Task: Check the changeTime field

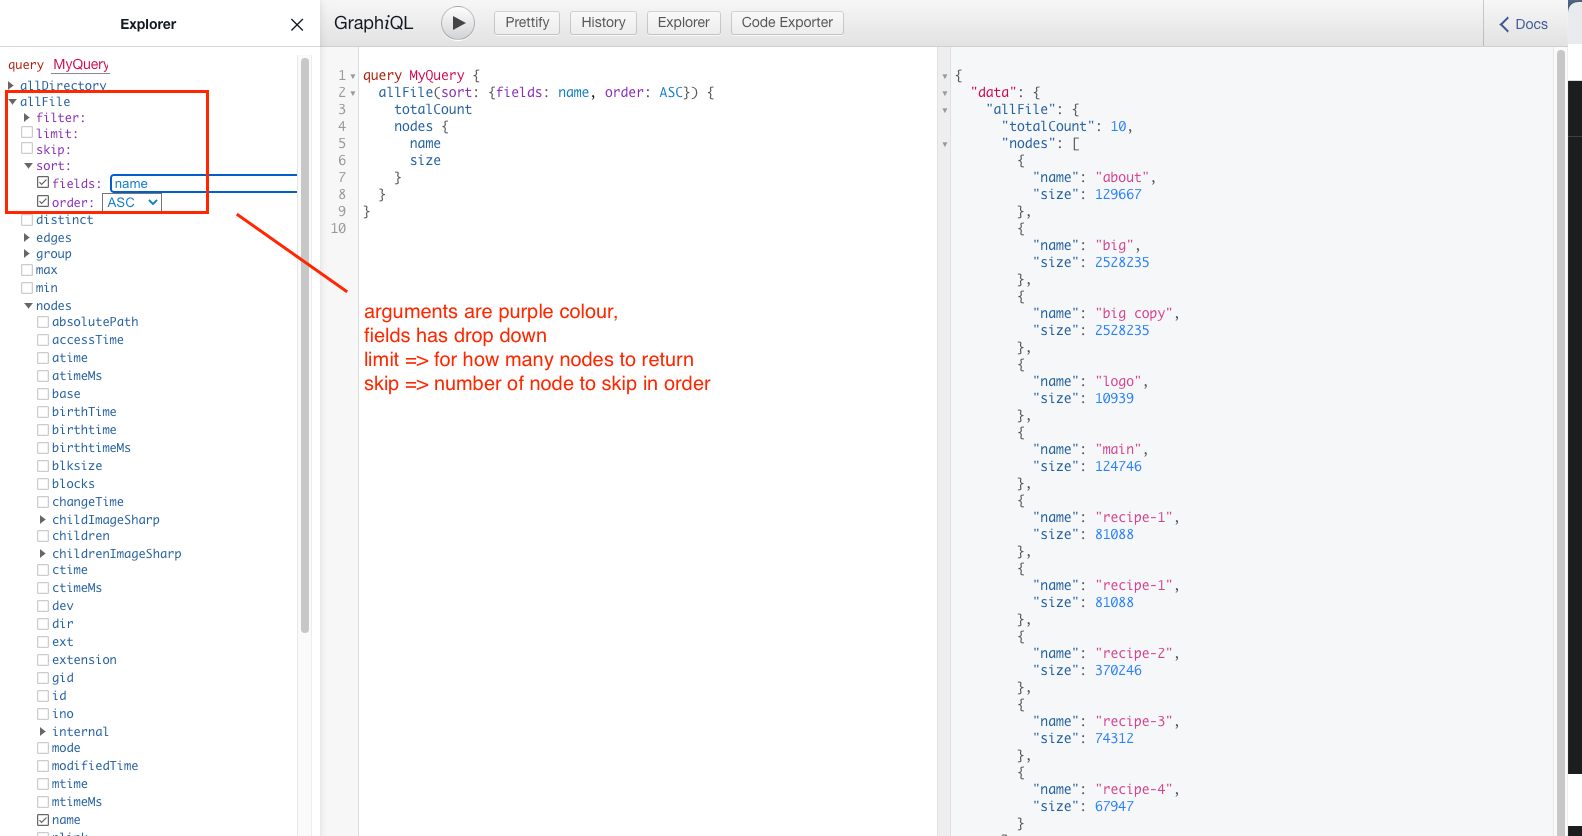Action: (43, 502)
